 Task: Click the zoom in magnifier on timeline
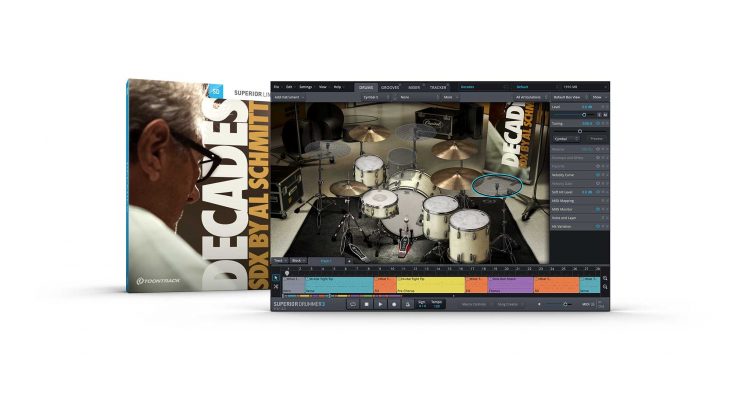point(605,278)
